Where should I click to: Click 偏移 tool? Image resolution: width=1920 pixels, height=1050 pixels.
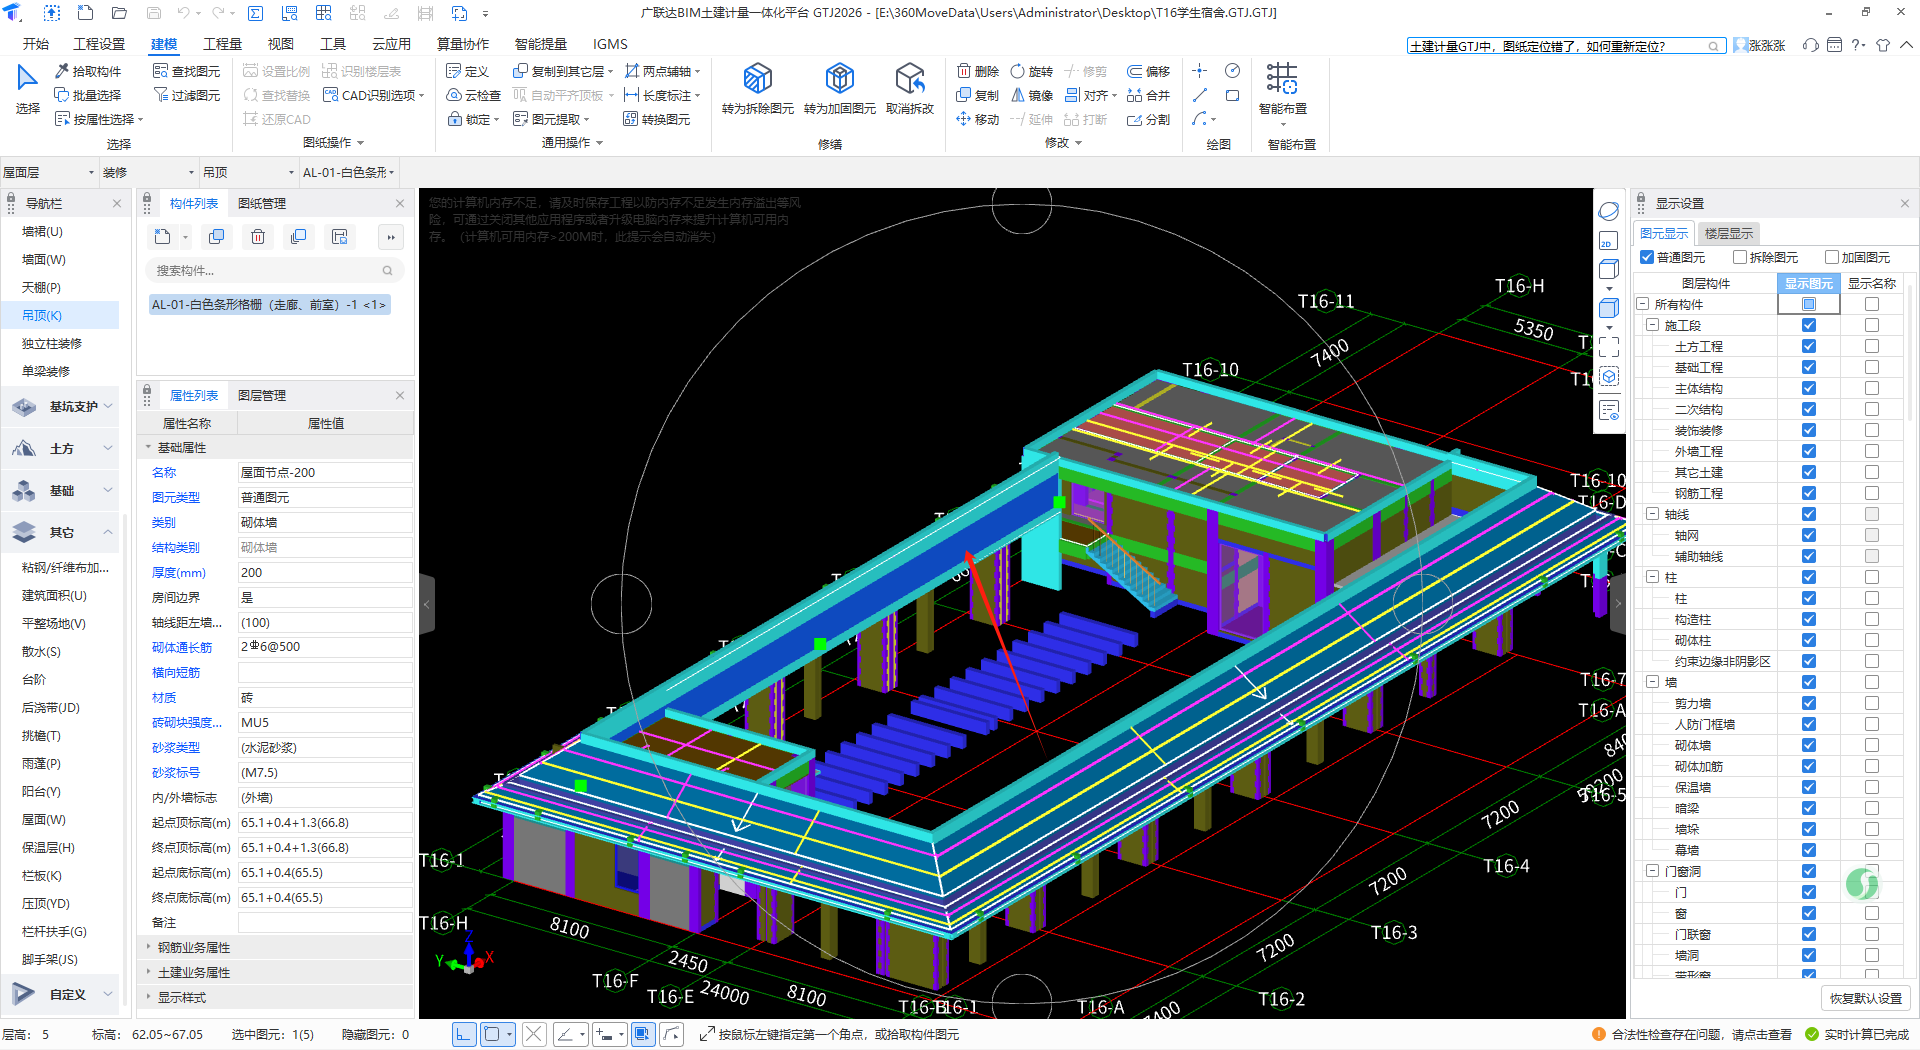tap(1148, 71)
